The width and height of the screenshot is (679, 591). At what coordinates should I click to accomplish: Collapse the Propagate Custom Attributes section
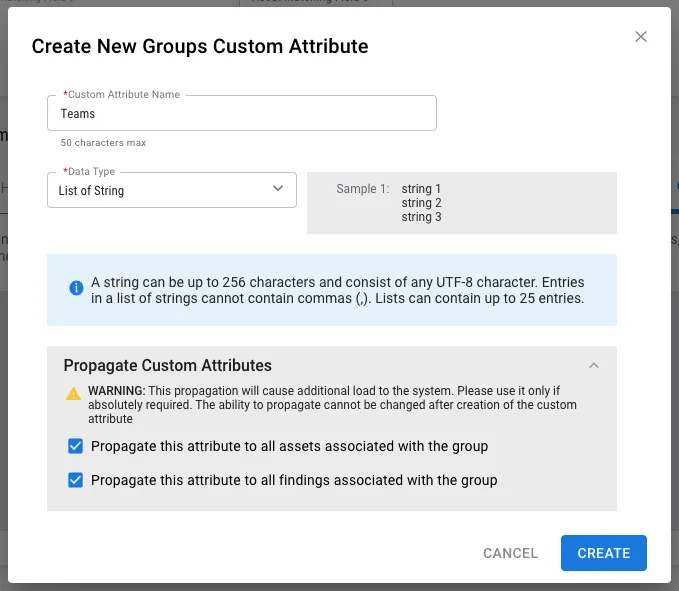594,365
